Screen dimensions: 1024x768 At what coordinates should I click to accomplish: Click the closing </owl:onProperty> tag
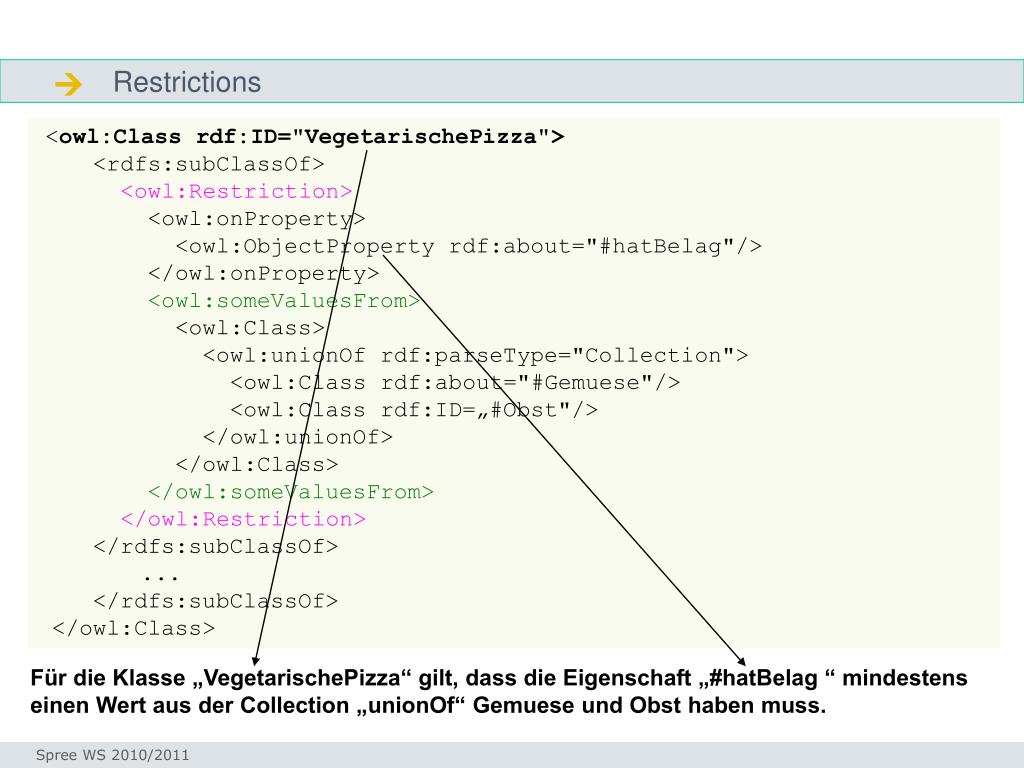(x=264, y=274)
